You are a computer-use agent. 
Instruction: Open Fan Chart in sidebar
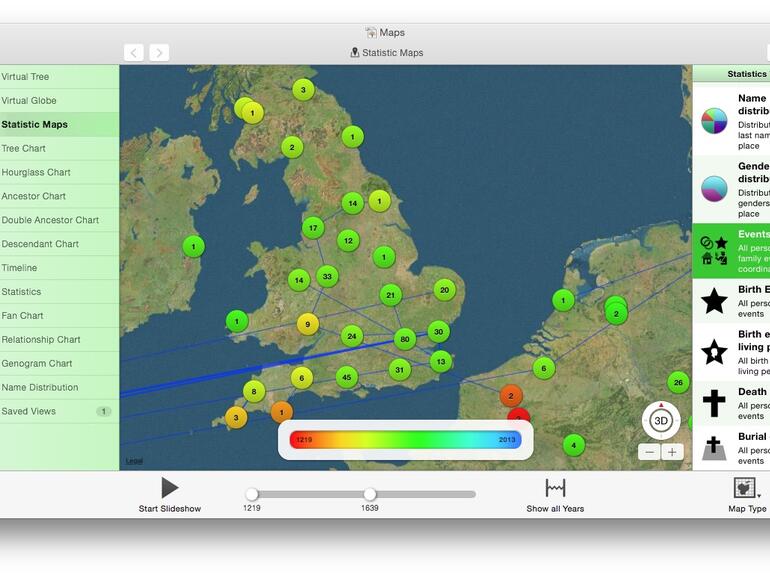59,316
